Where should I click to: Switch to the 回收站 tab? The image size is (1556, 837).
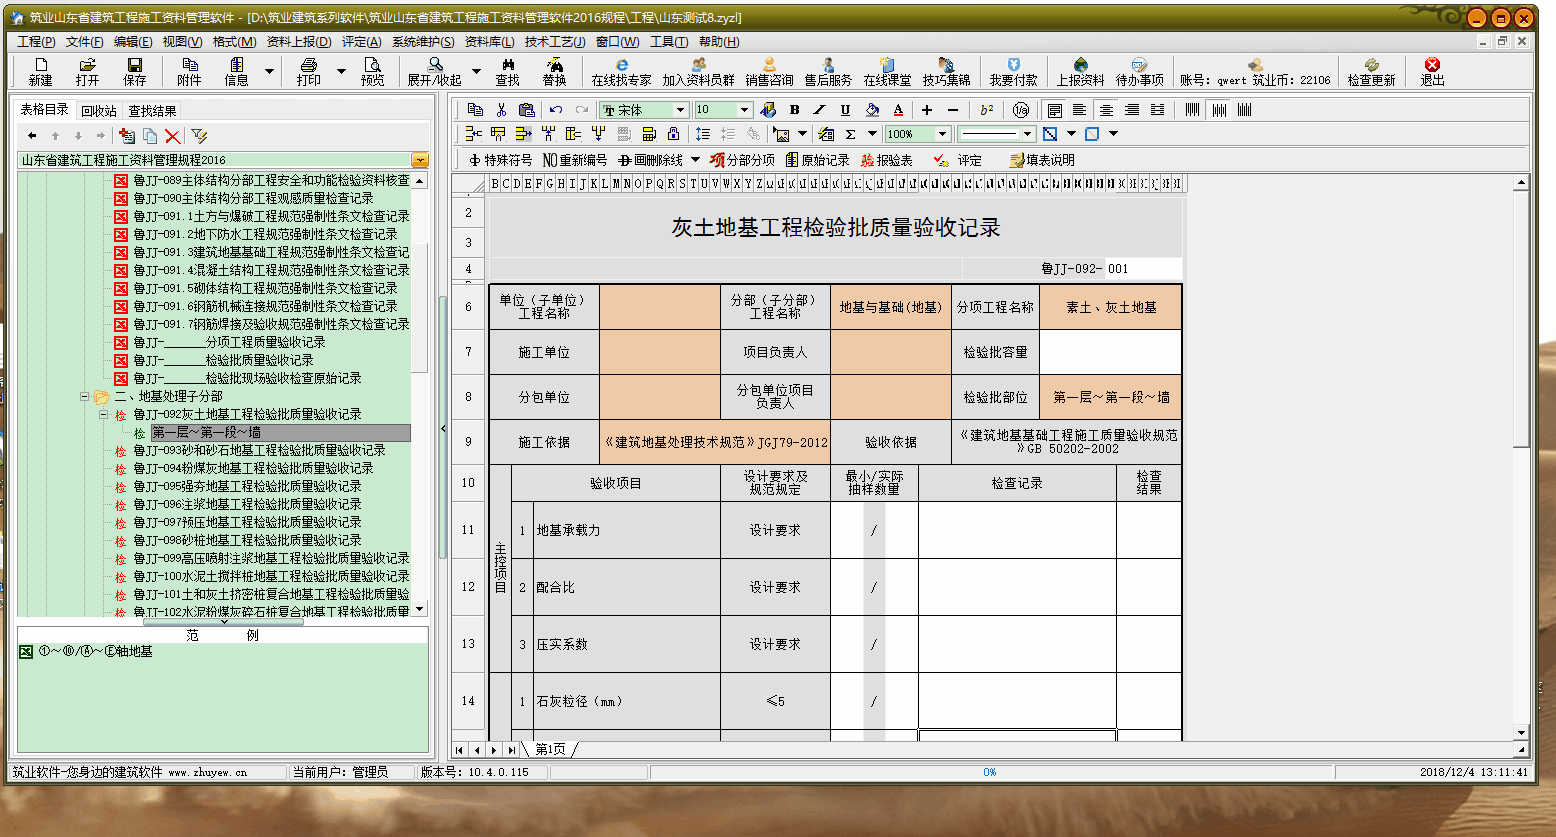coord(99,111)
